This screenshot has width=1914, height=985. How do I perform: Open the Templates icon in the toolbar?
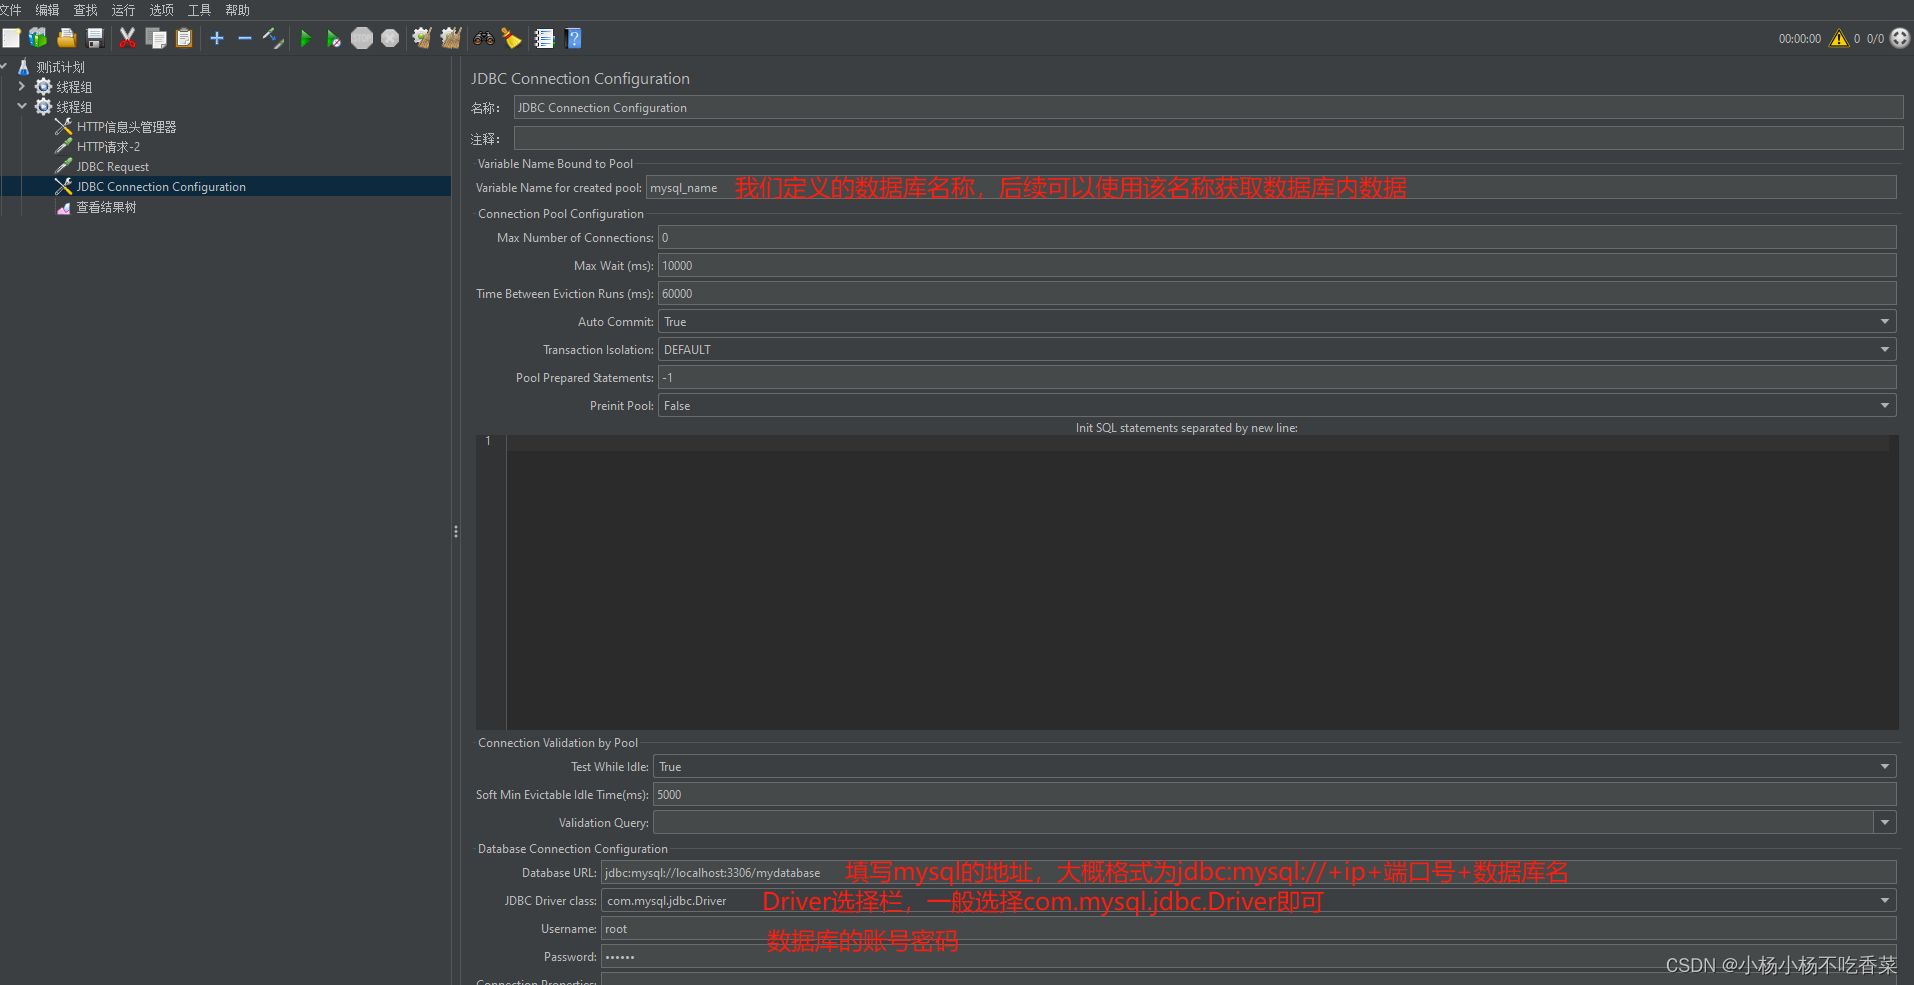38,38
